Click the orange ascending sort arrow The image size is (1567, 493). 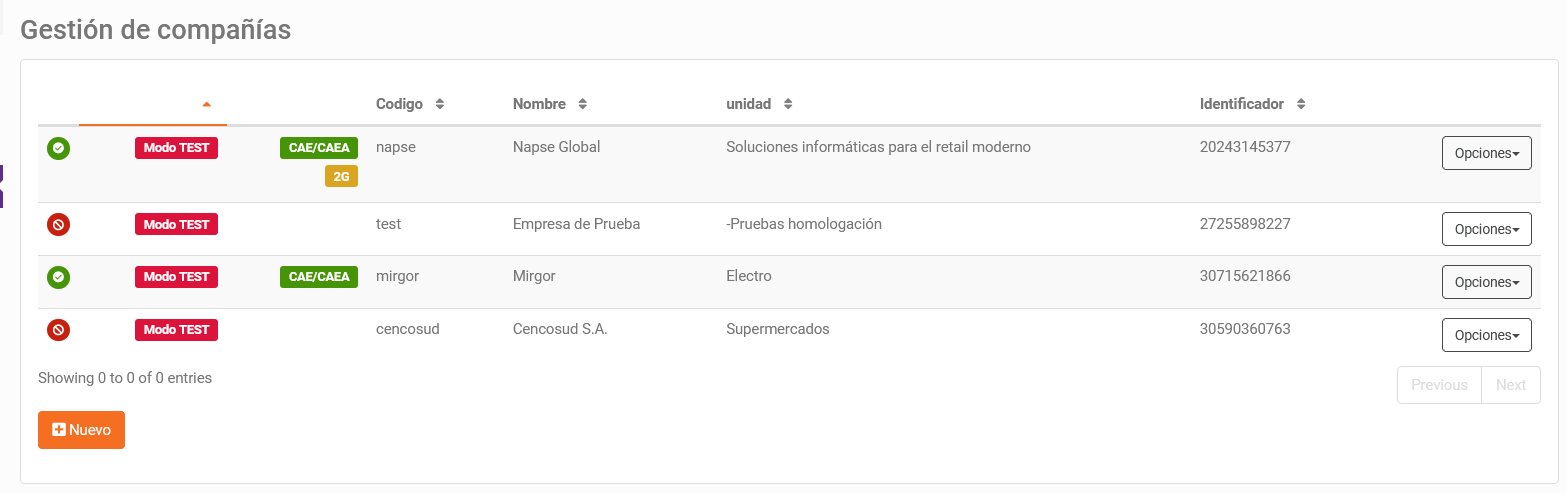coord(206,104)
